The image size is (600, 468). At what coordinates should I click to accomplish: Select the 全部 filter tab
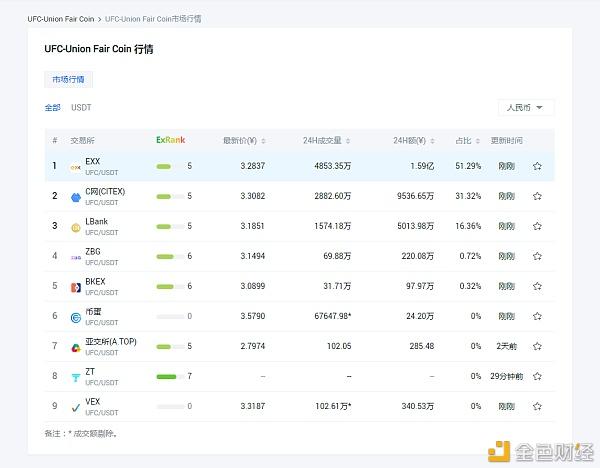tap(52, 108)
